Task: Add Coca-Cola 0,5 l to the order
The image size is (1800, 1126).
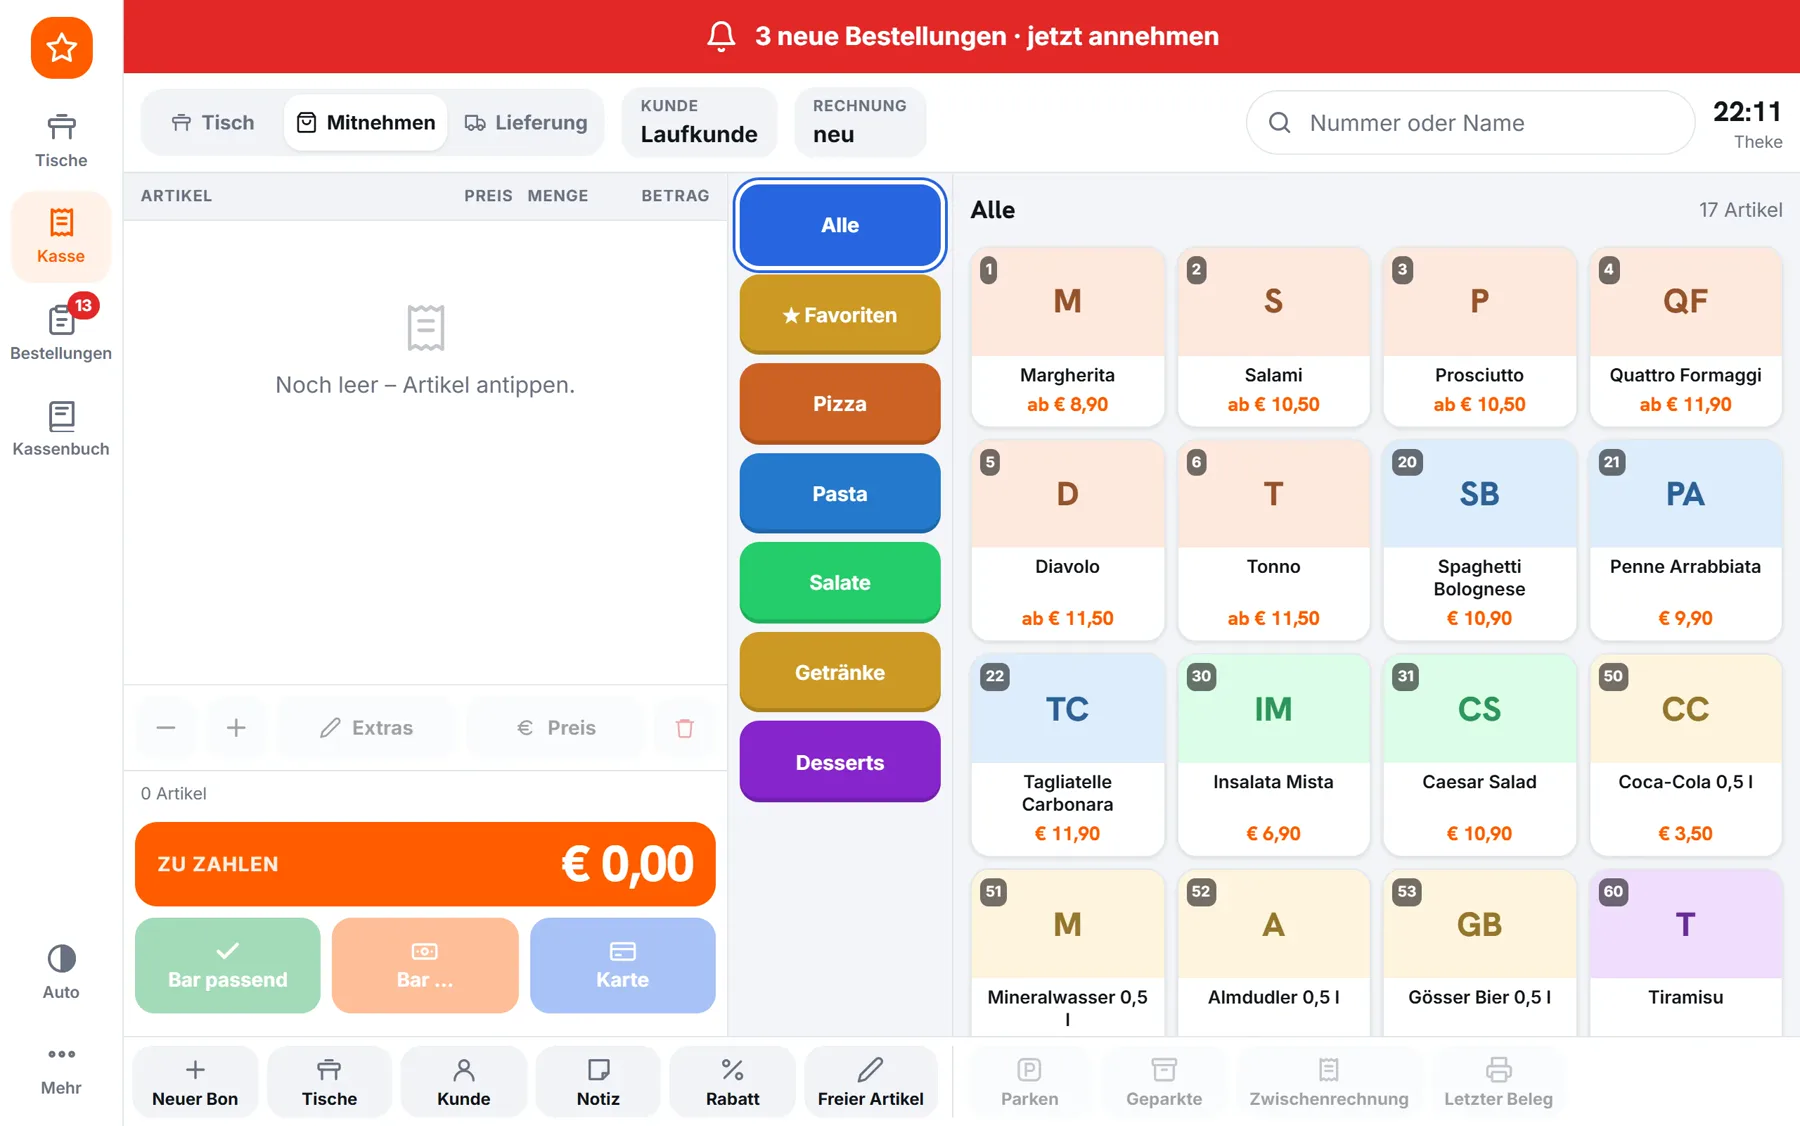Action: click(x=1685, y=755)
